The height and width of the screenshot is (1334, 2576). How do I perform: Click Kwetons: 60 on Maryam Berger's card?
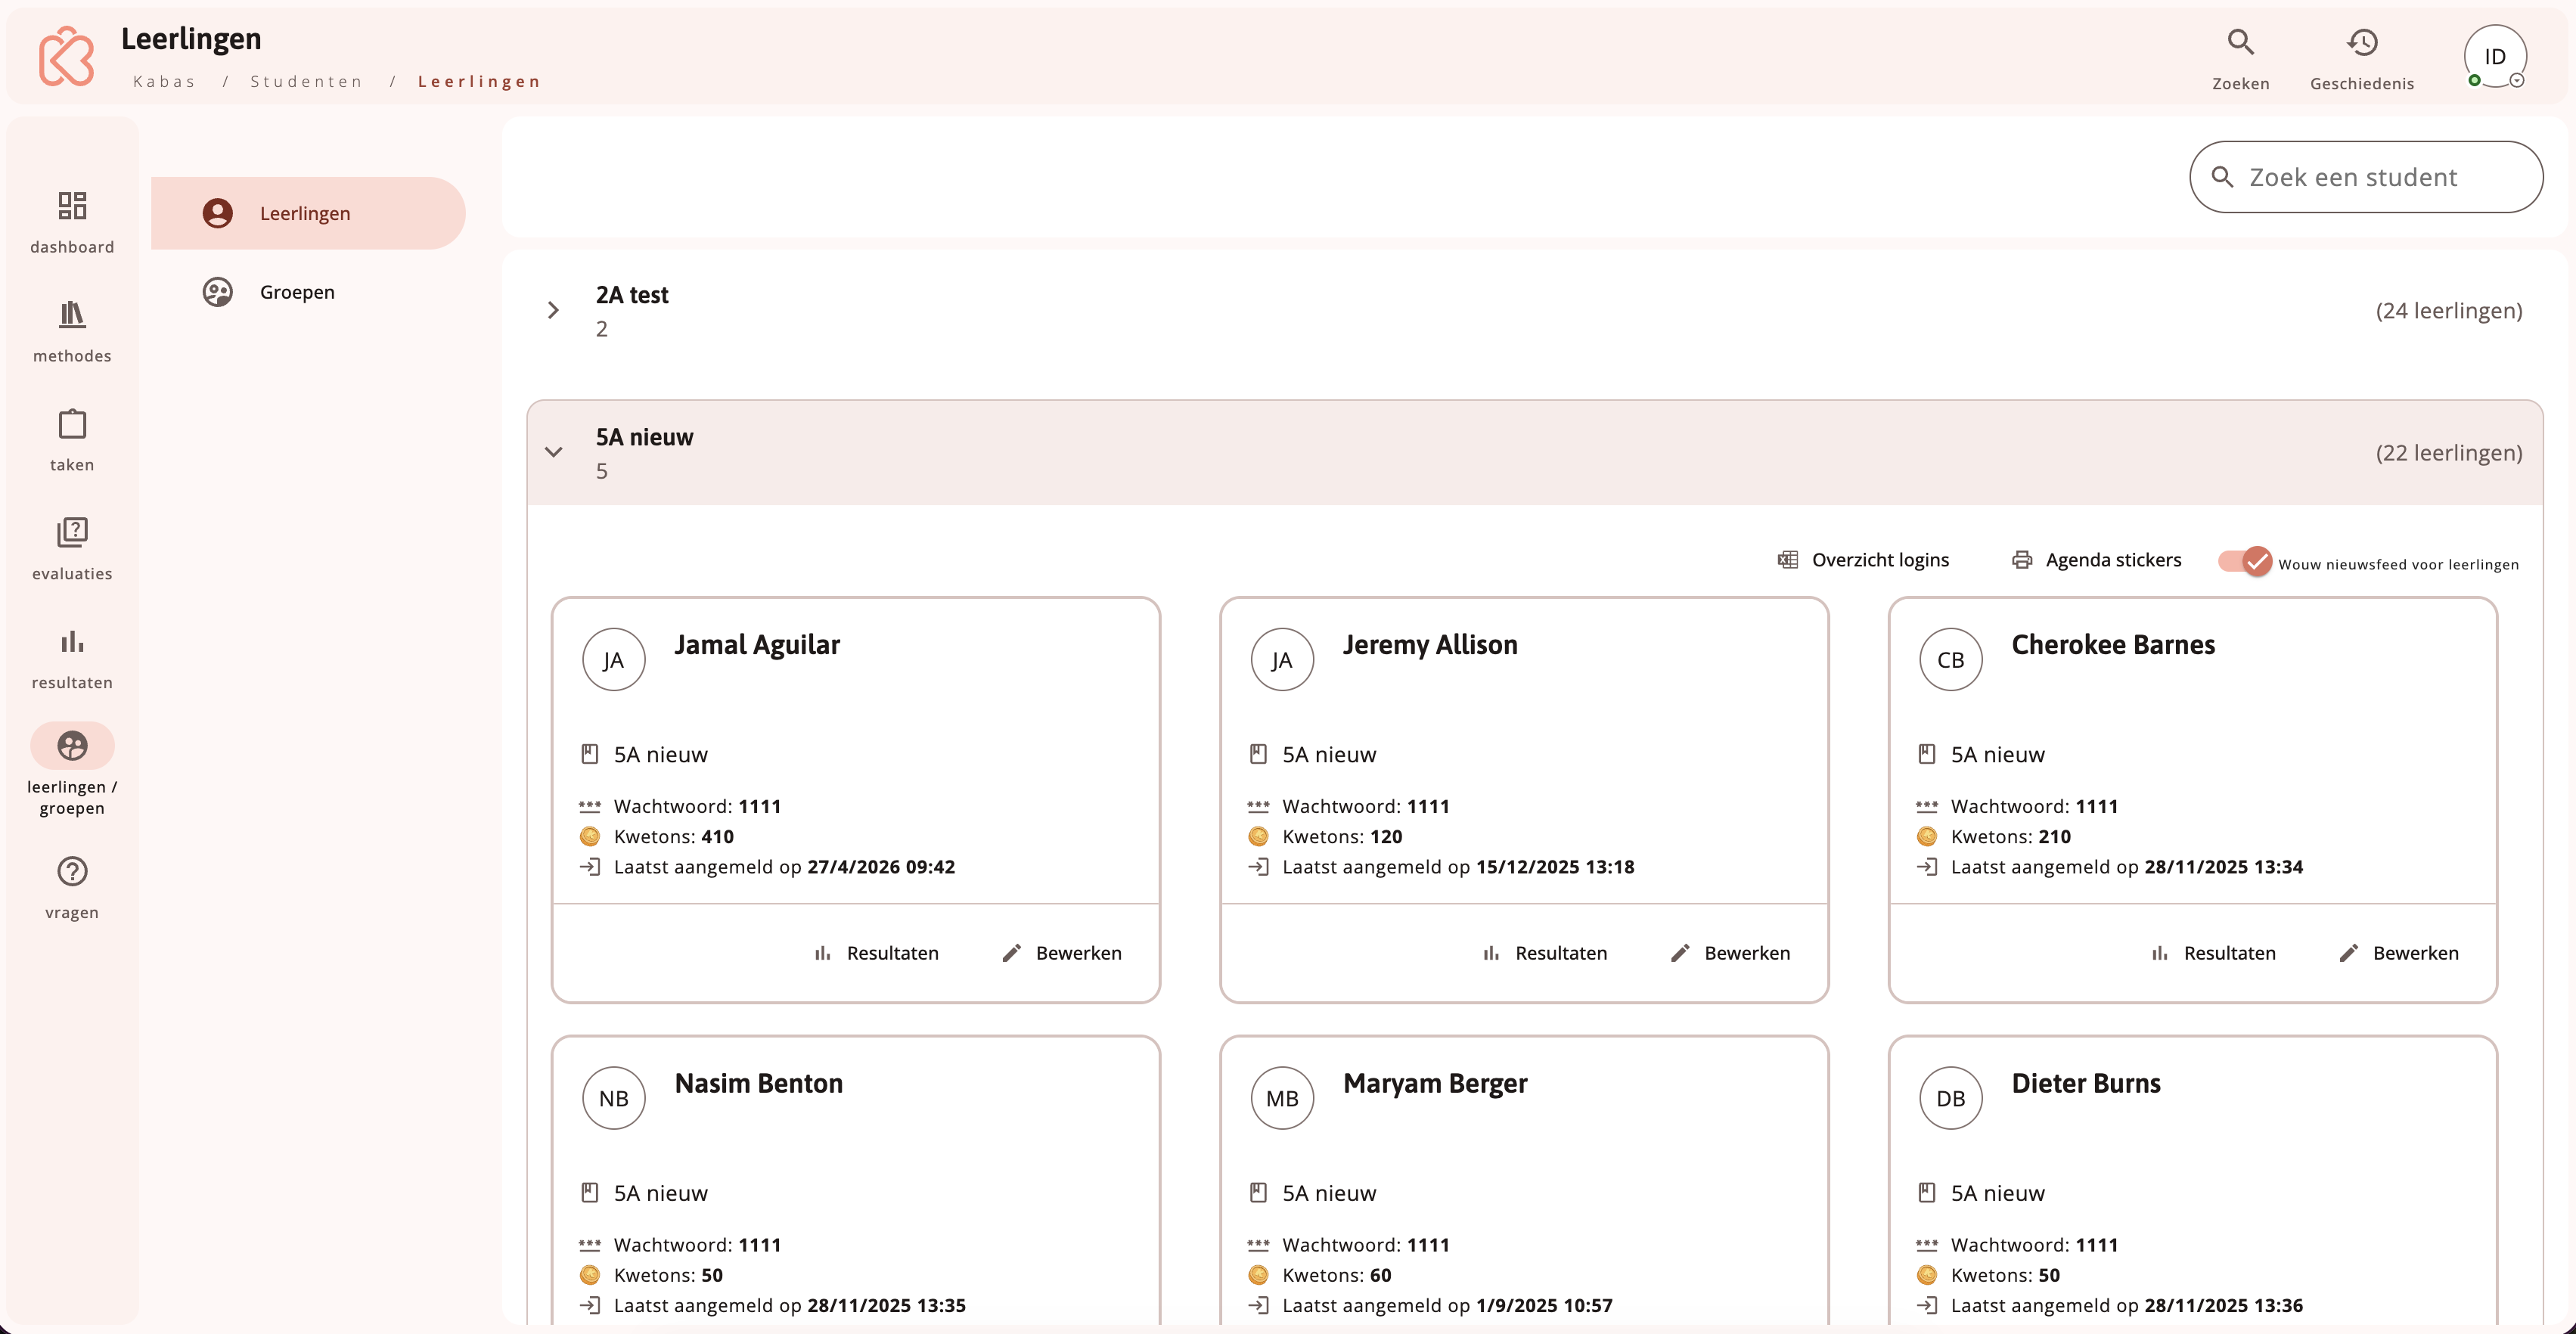point(1337,1275)
